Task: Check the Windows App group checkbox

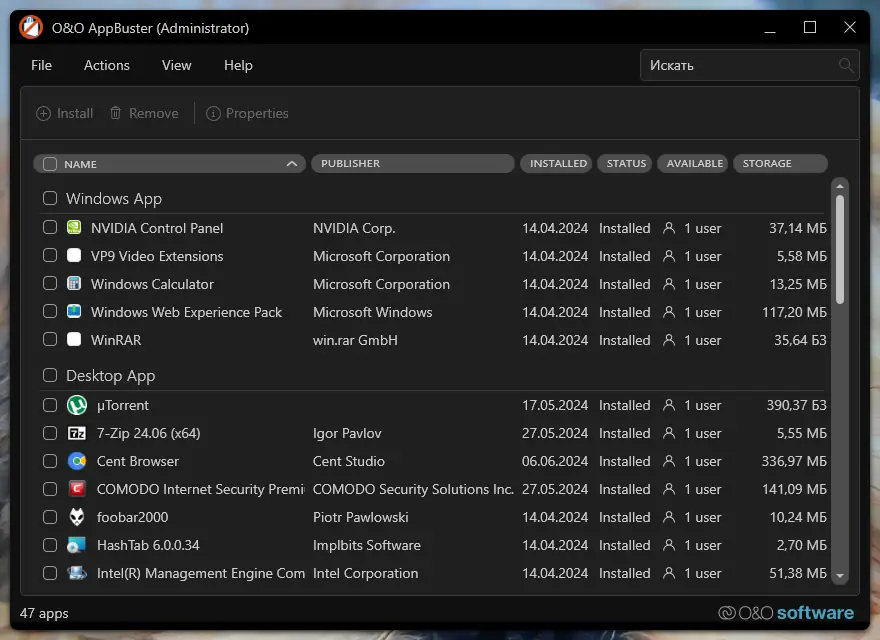Action: (50, 199)
